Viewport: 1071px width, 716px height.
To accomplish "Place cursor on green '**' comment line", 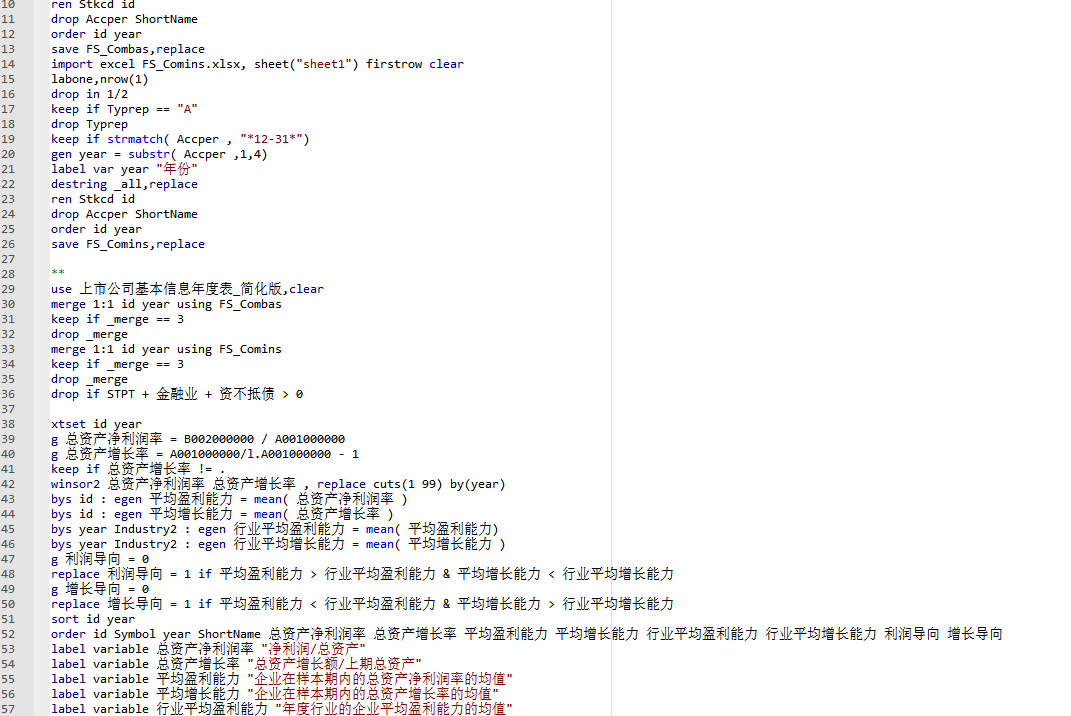I will point(58,274).
